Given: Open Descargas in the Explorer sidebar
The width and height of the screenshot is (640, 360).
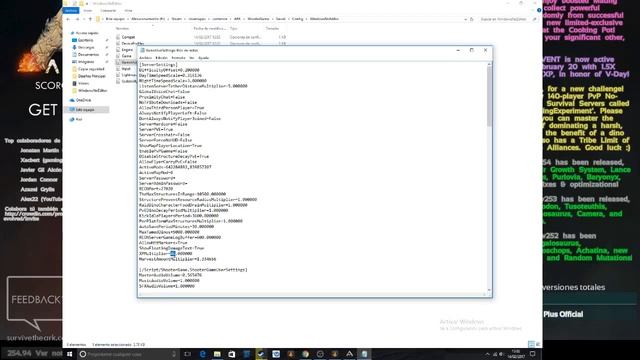Looking at the screenshot, I should click(x=86, y=47).
